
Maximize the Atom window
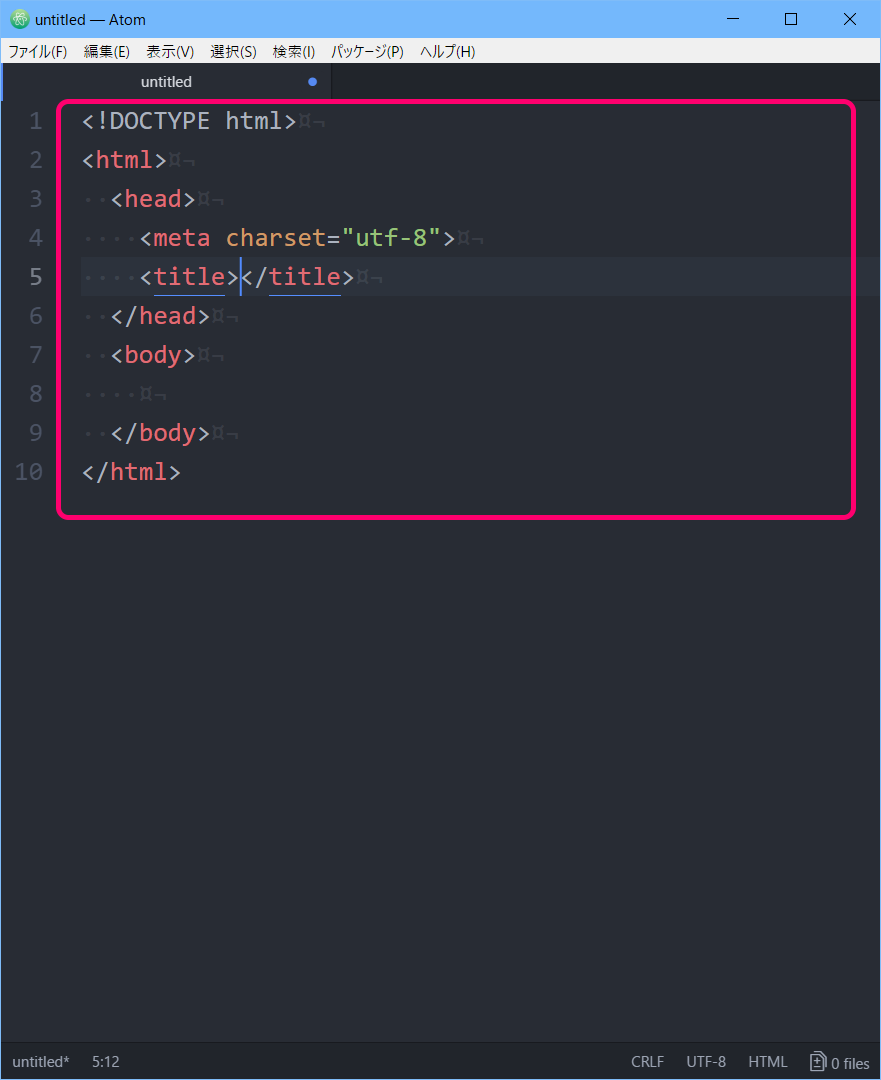coord(791,19)
